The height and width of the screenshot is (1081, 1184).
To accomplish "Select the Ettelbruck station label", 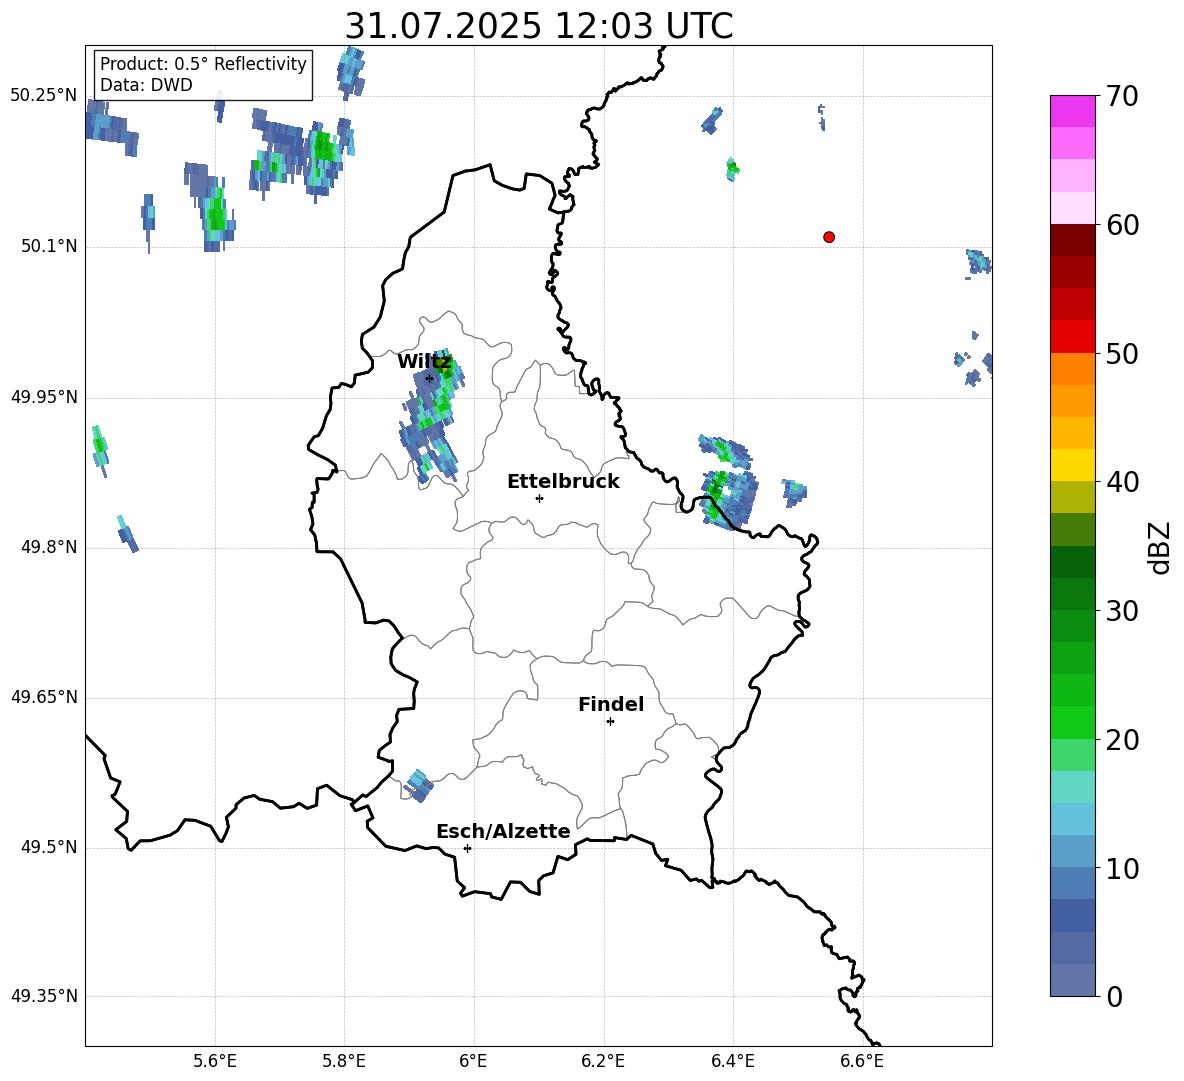I will pos(563,482).
